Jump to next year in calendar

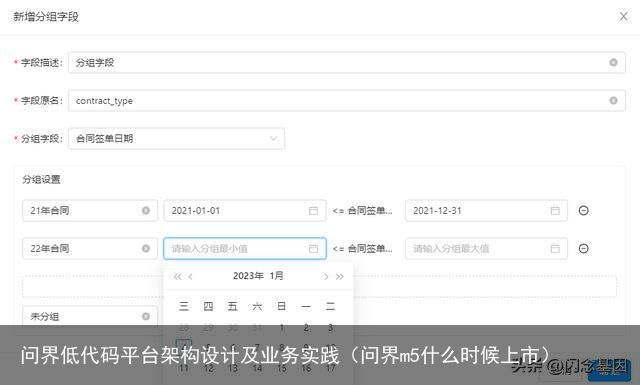pyautogui.click(x=340, y=276)
